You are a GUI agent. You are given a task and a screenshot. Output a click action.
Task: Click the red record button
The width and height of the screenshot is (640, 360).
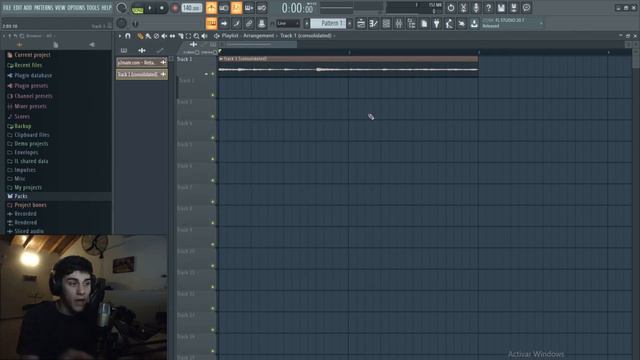pyautogui.click(x=175, y=8)
